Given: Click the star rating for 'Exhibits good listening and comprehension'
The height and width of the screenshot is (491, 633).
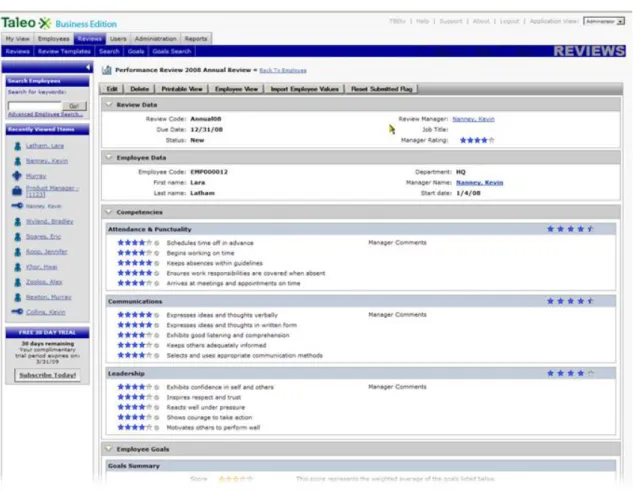Looking at the screenshot, I should click(x=135, y=335).
